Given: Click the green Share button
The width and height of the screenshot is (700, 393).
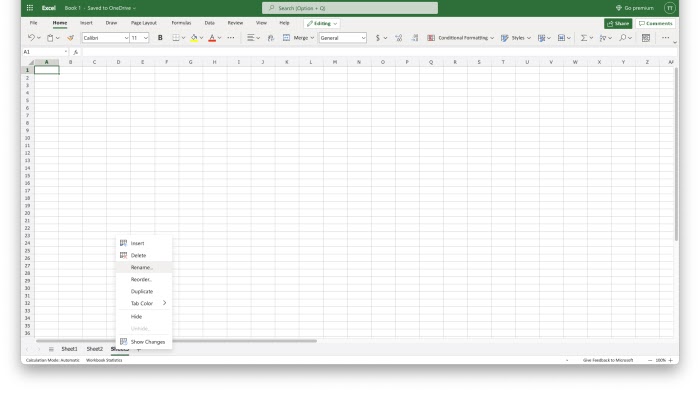Looking at the screenshot, I should click(x=618, y=23).
